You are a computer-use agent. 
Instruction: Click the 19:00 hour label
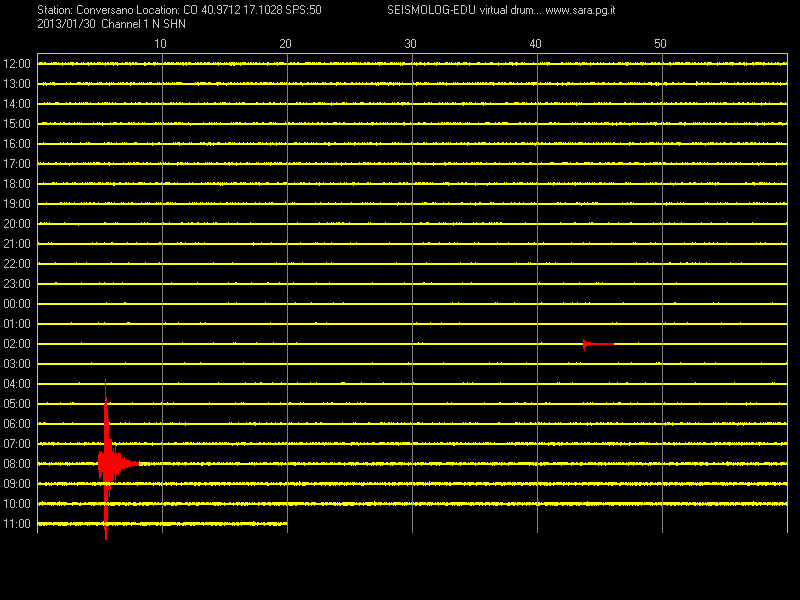(x=17, y=204)
